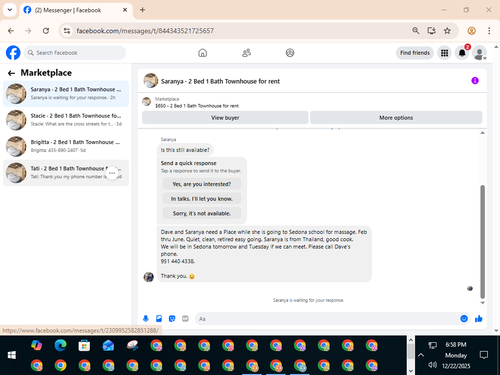Choose a sticker icon in composer
This screenshot has height=375, width=500.
pos(172,319)
